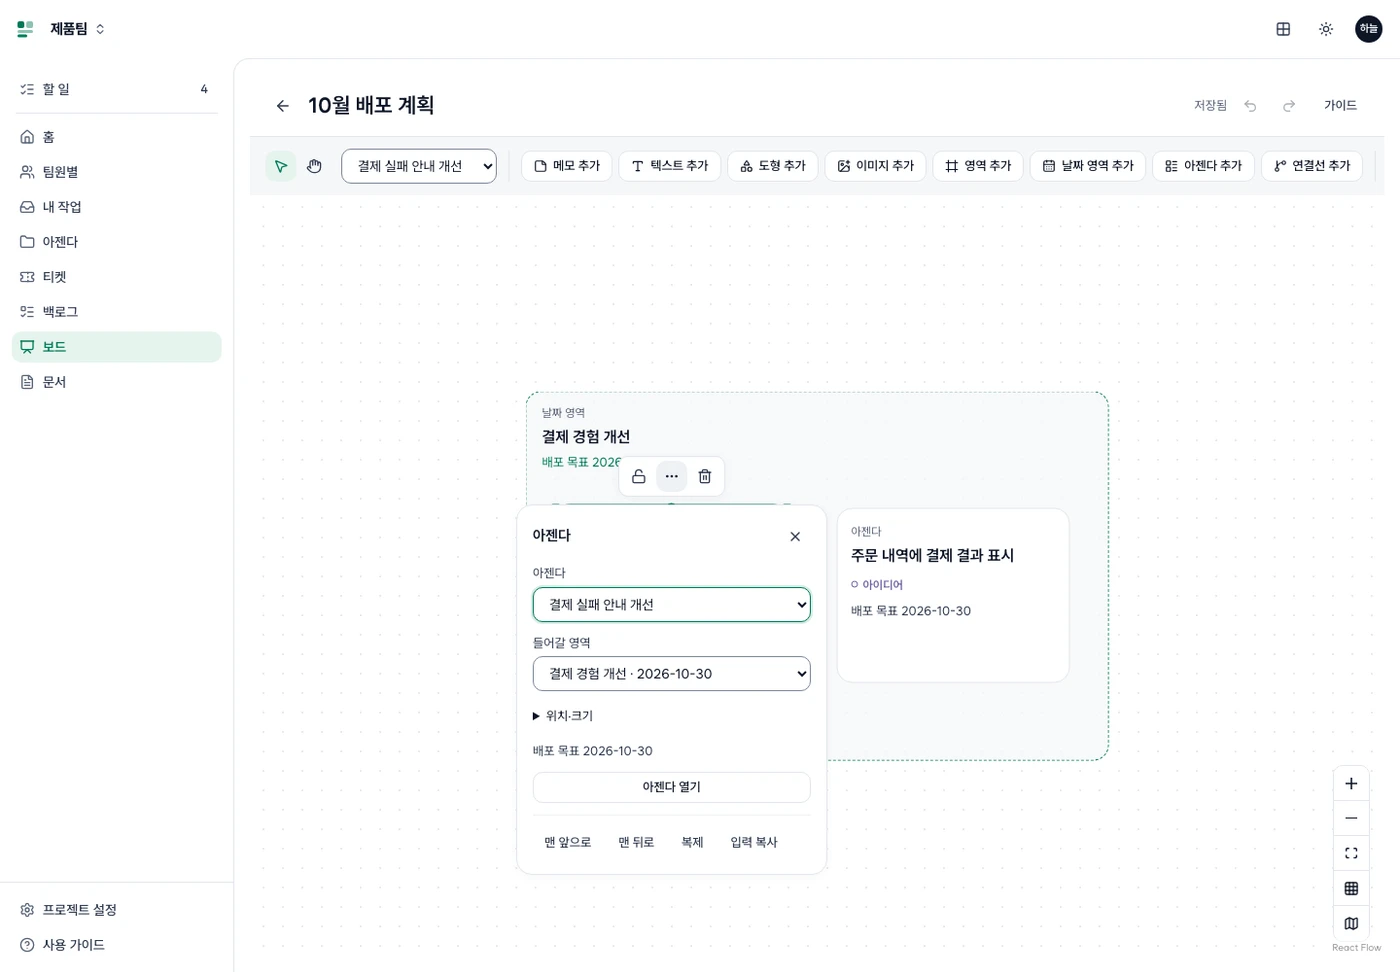Open 백로그 in the sidebar

[116, 312]
